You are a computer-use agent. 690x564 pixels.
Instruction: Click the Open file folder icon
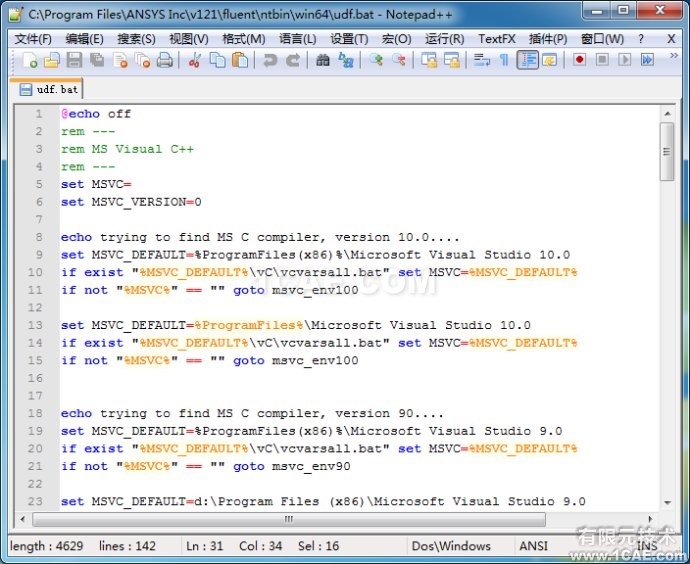tap(52, 60)
